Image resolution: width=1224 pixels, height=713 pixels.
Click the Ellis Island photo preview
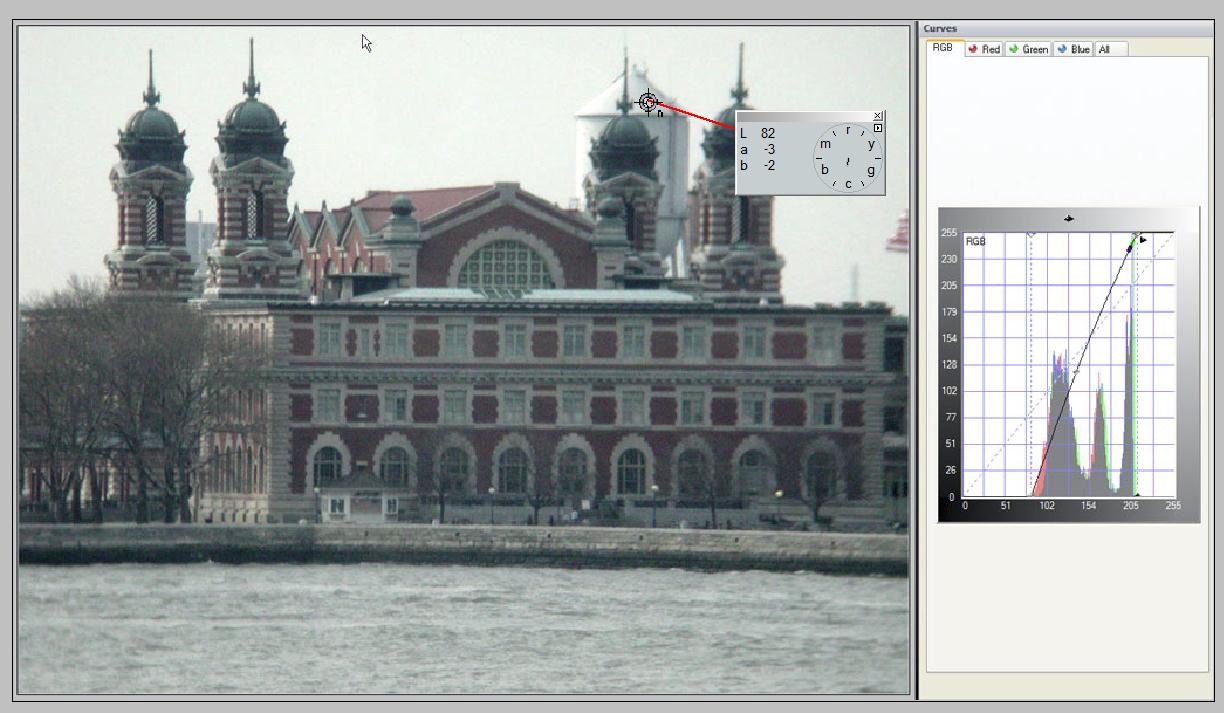pos(464,359)
